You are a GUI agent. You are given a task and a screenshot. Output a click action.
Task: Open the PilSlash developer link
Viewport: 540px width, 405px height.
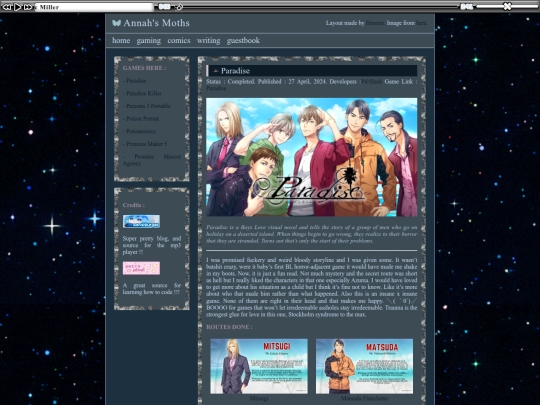pos(371,82)
